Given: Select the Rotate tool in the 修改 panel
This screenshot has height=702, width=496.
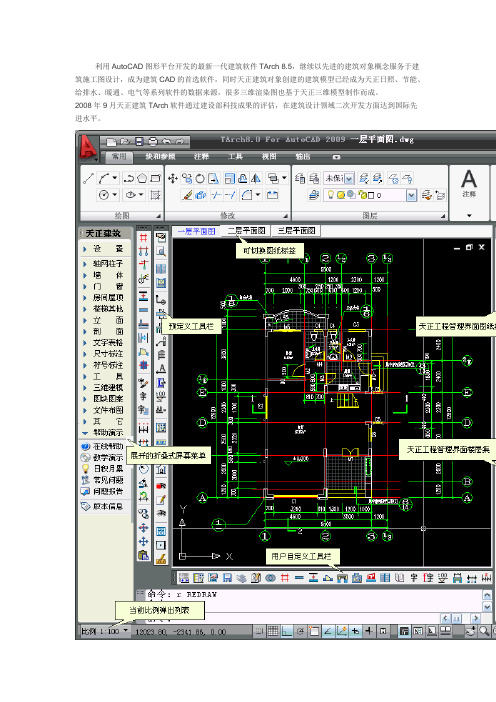Looking at the screenshot, I should 200,179.
